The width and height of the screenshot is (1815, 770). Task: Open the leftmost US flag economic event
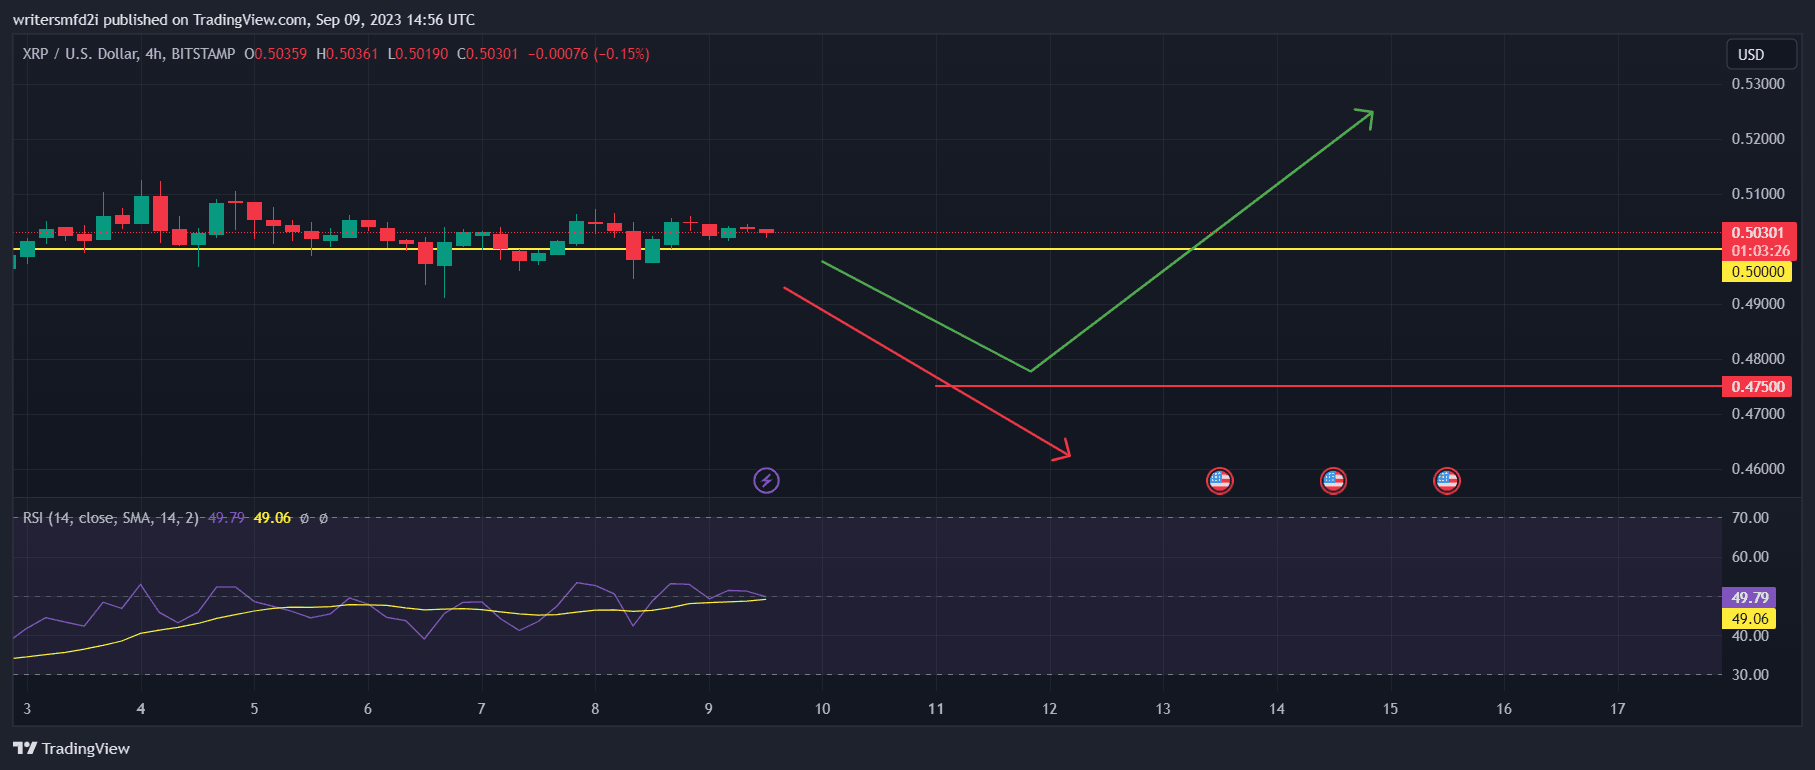click(1219, 481)
